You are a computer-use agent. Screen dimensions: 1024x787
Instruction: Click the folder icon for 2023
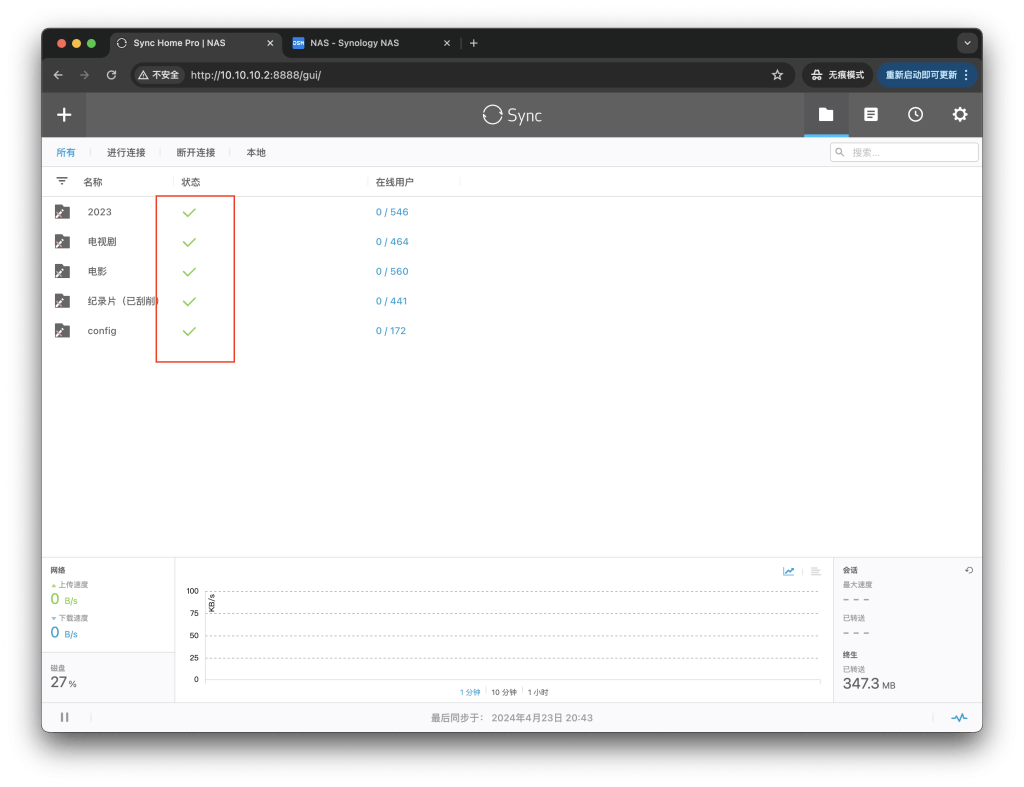coord(62,212)
